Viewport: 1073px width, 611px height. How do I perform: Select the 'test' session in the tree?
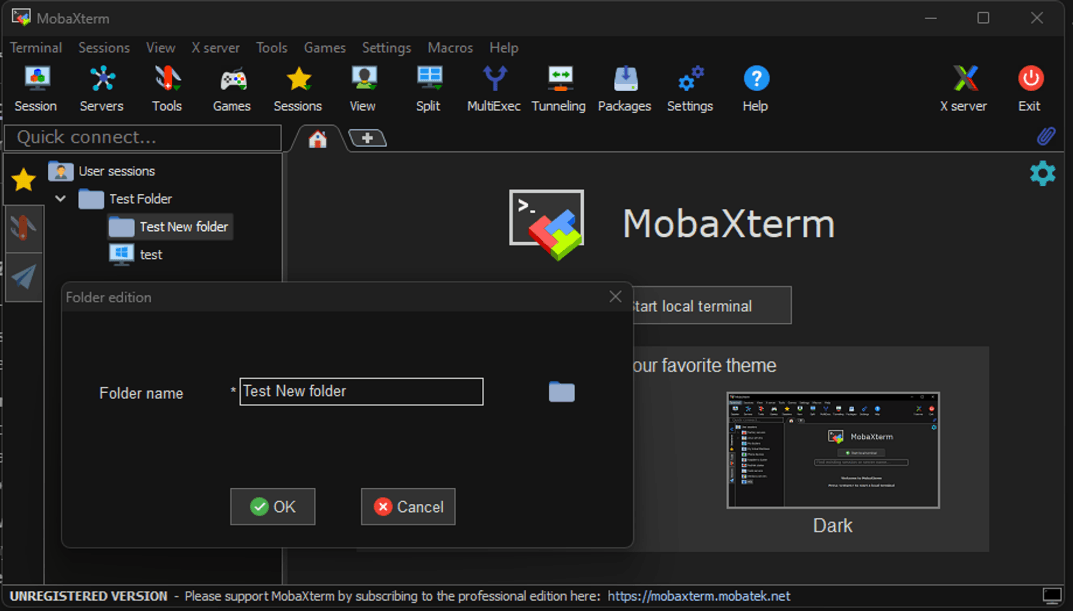coord(150,255)
